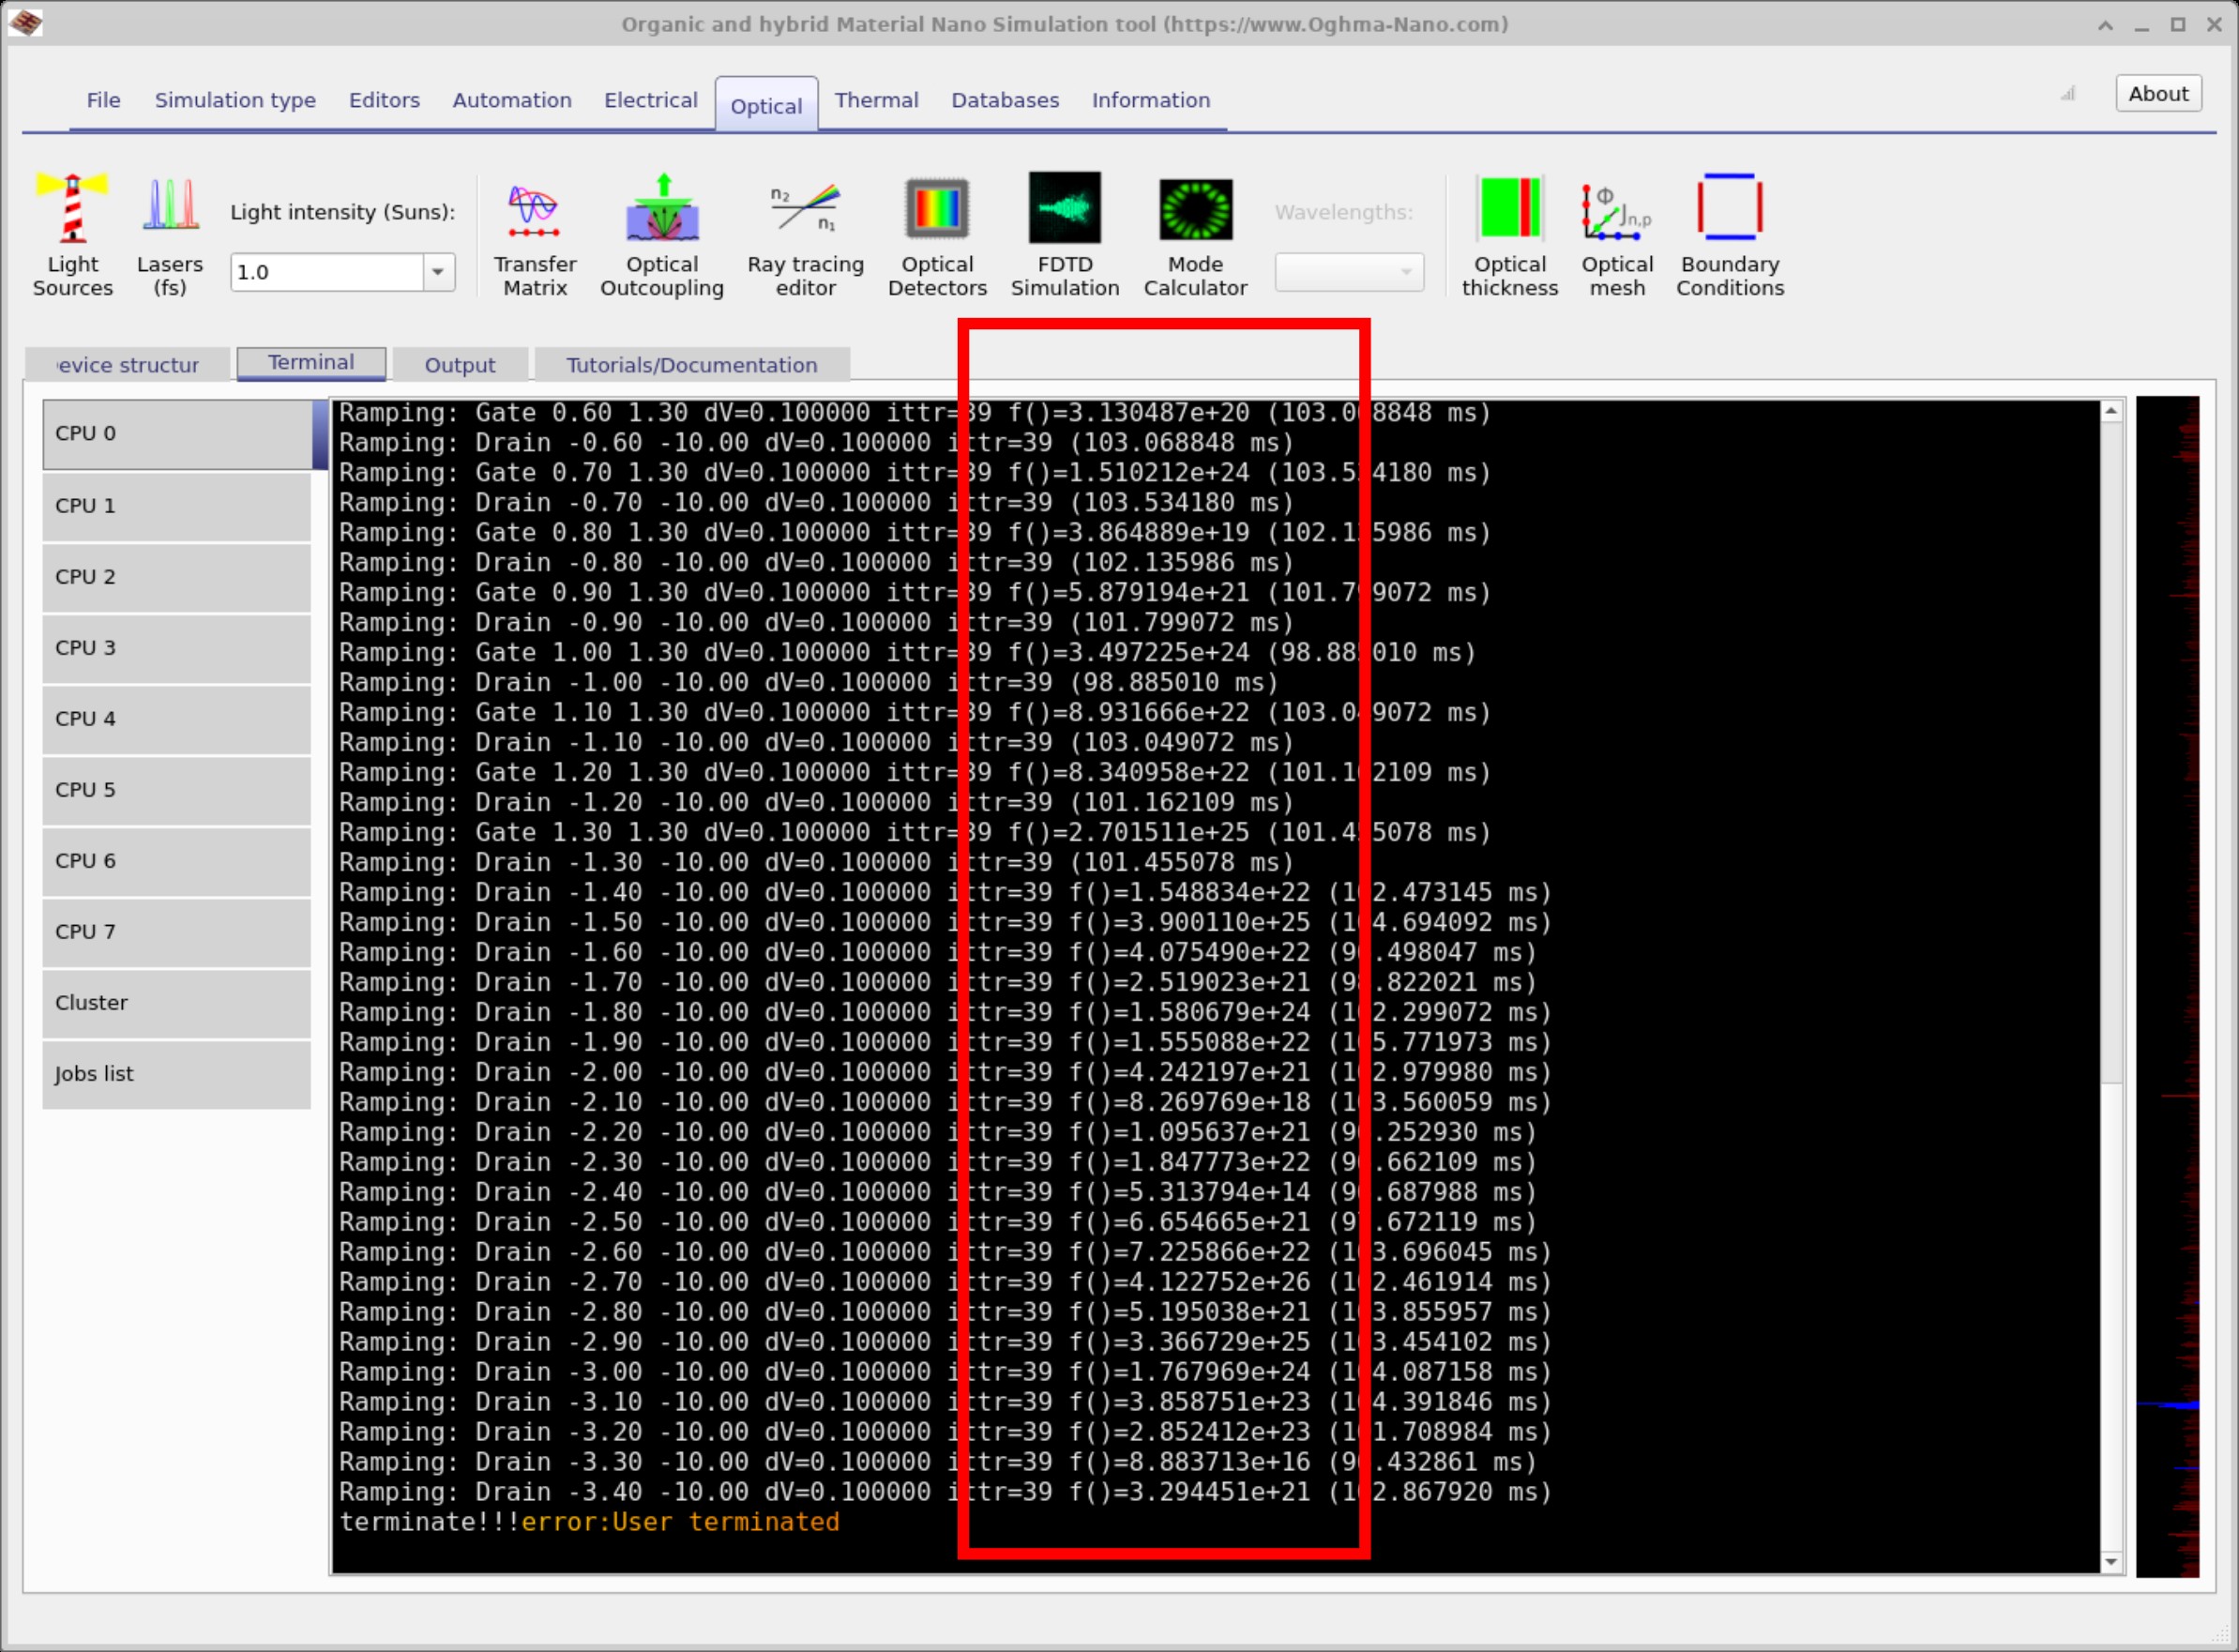Open the Ray tracing editor
Viewport: 2239px width, 1652px height.
805,233
